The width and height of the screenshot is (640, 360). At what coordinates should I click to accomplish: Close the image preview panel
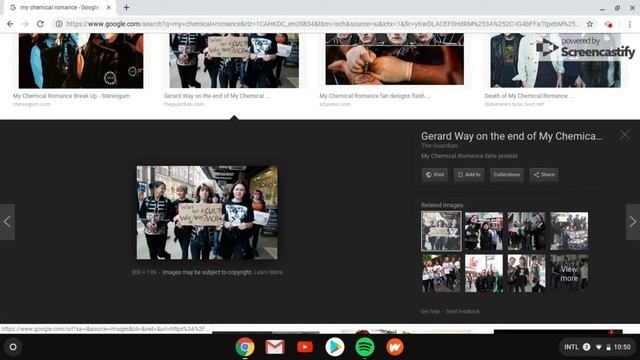coord(624,135)
